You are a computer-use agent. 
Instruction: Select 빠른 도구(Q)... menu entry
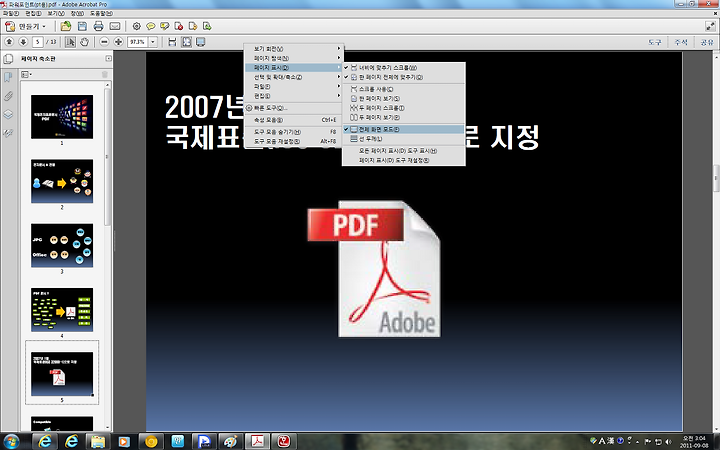(x=294, y=108)
